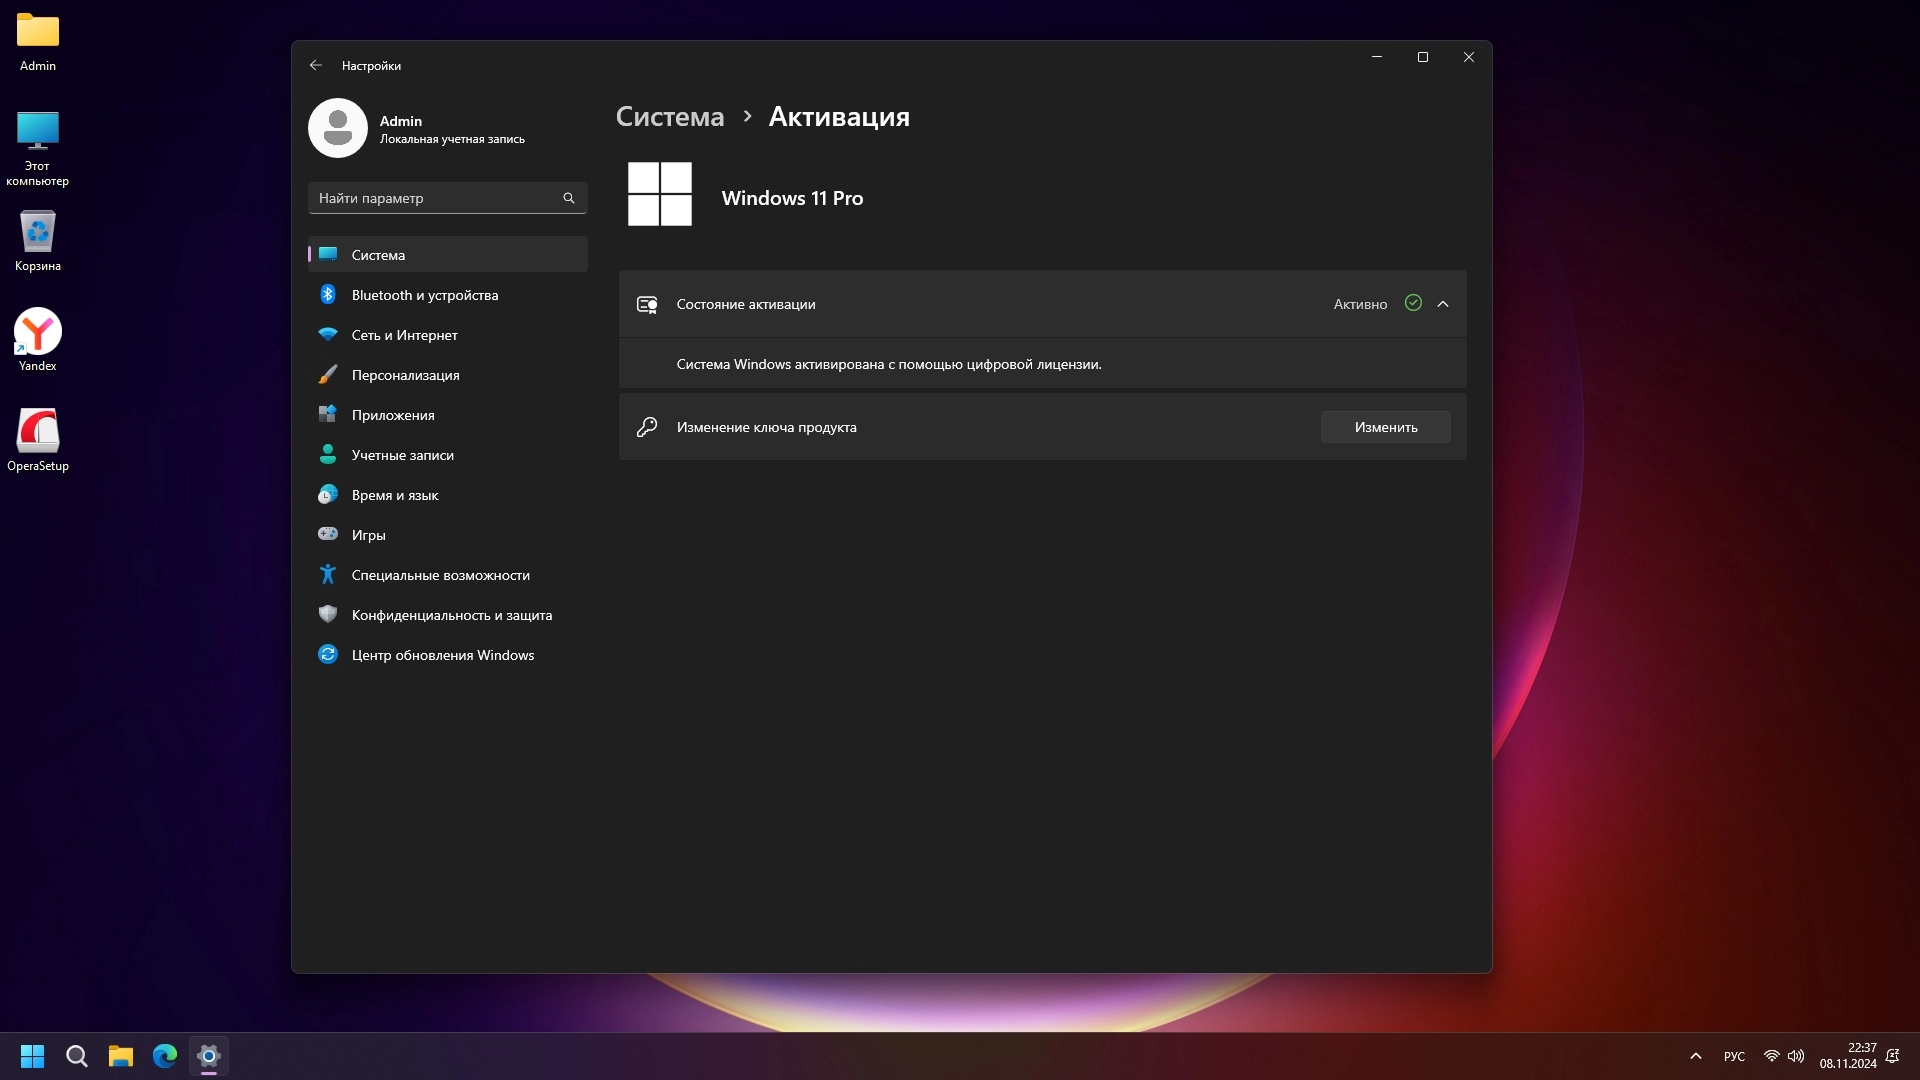Open Конфиденциальность и защита section
This screenshot has height=1080, width=1920.
(x=451, y=615)
